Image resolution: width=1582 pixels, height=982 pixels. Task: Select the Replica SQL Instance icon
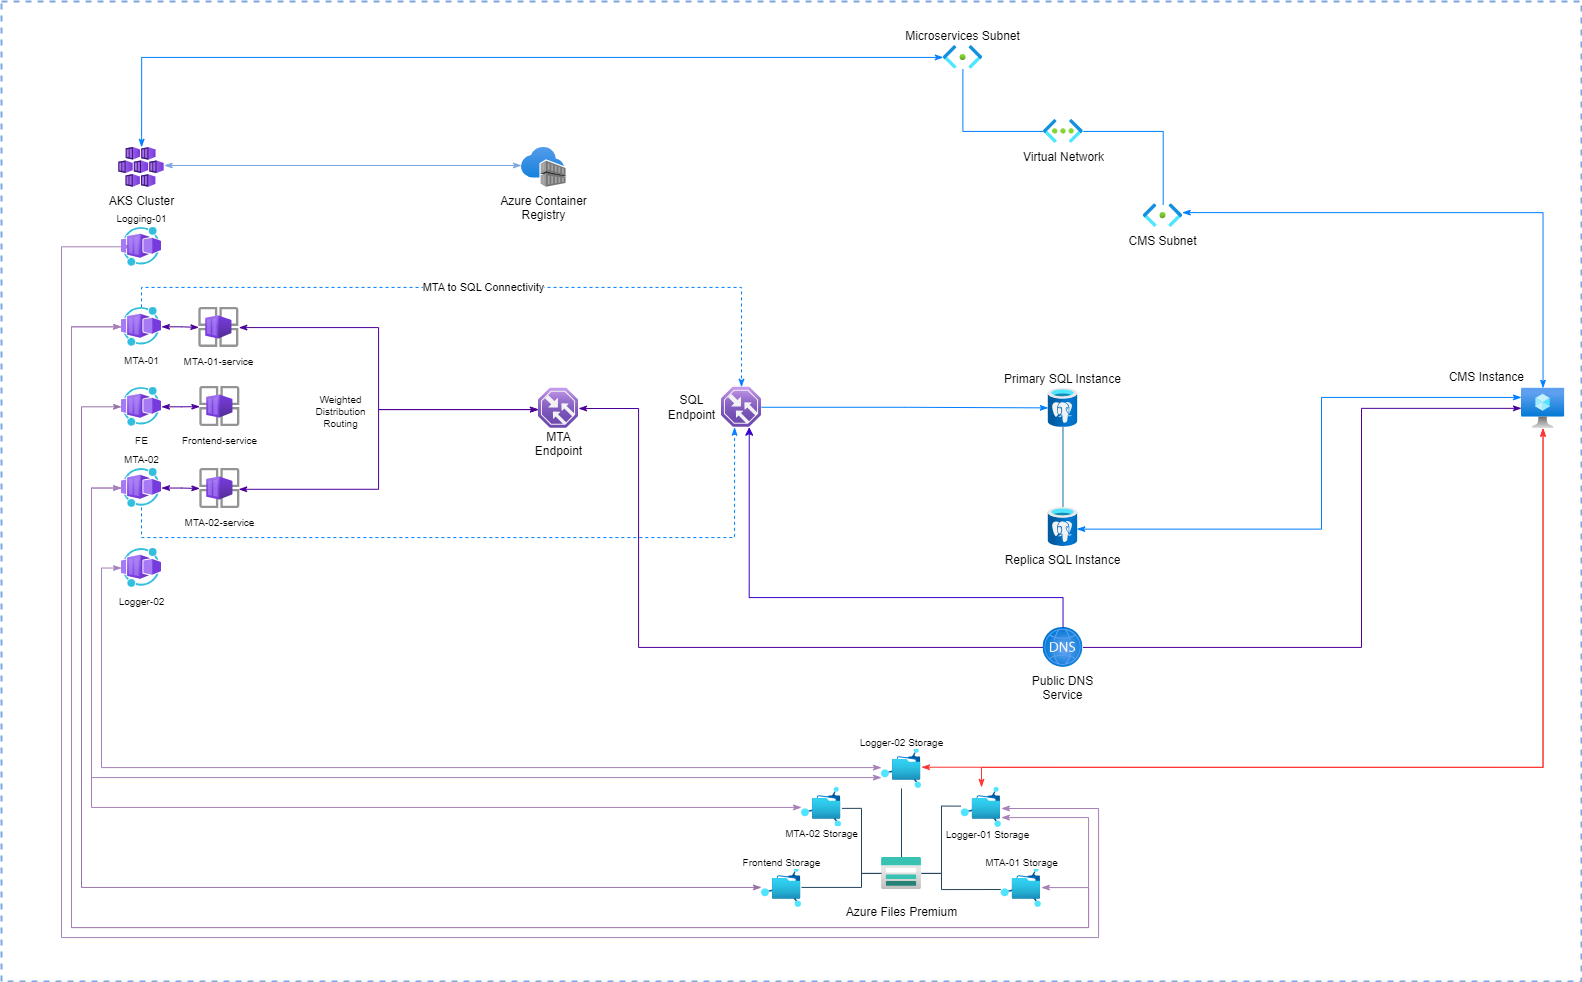(x=1063, y=528)
